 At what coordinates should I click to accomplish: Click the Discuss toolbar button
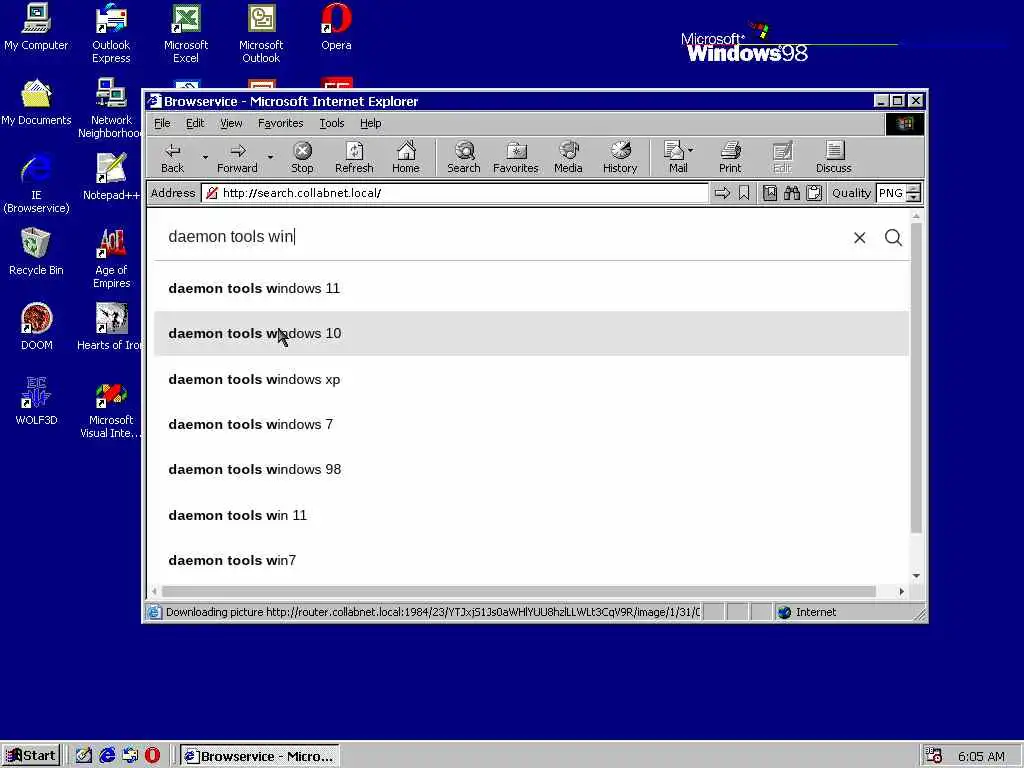833,157
